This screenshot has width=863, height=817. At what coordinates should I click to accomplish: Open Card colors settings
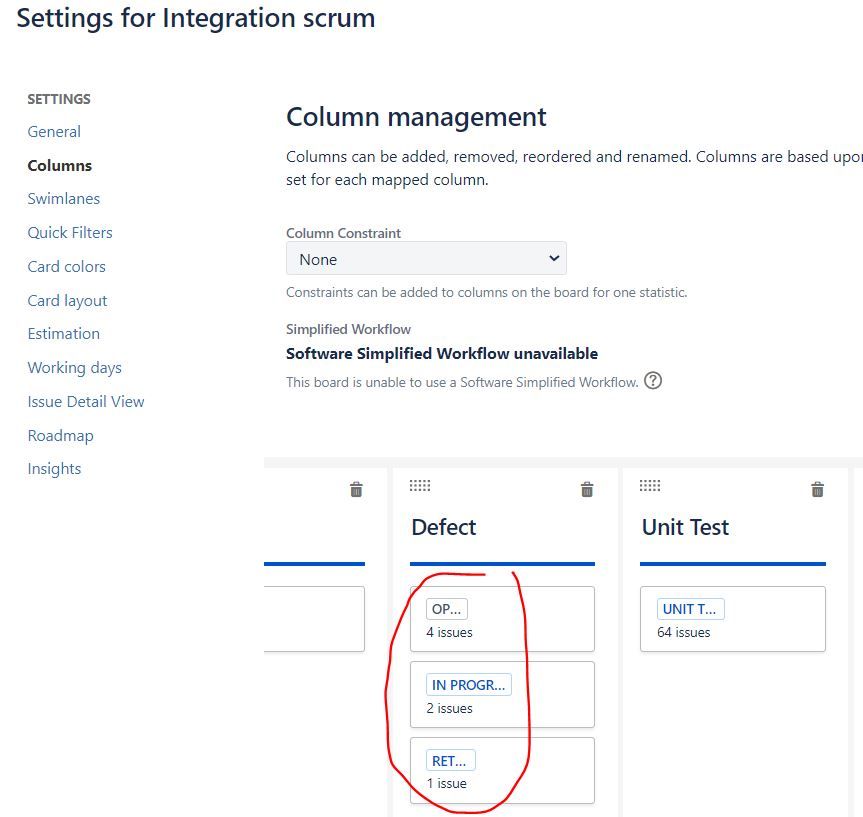(67, 266)
